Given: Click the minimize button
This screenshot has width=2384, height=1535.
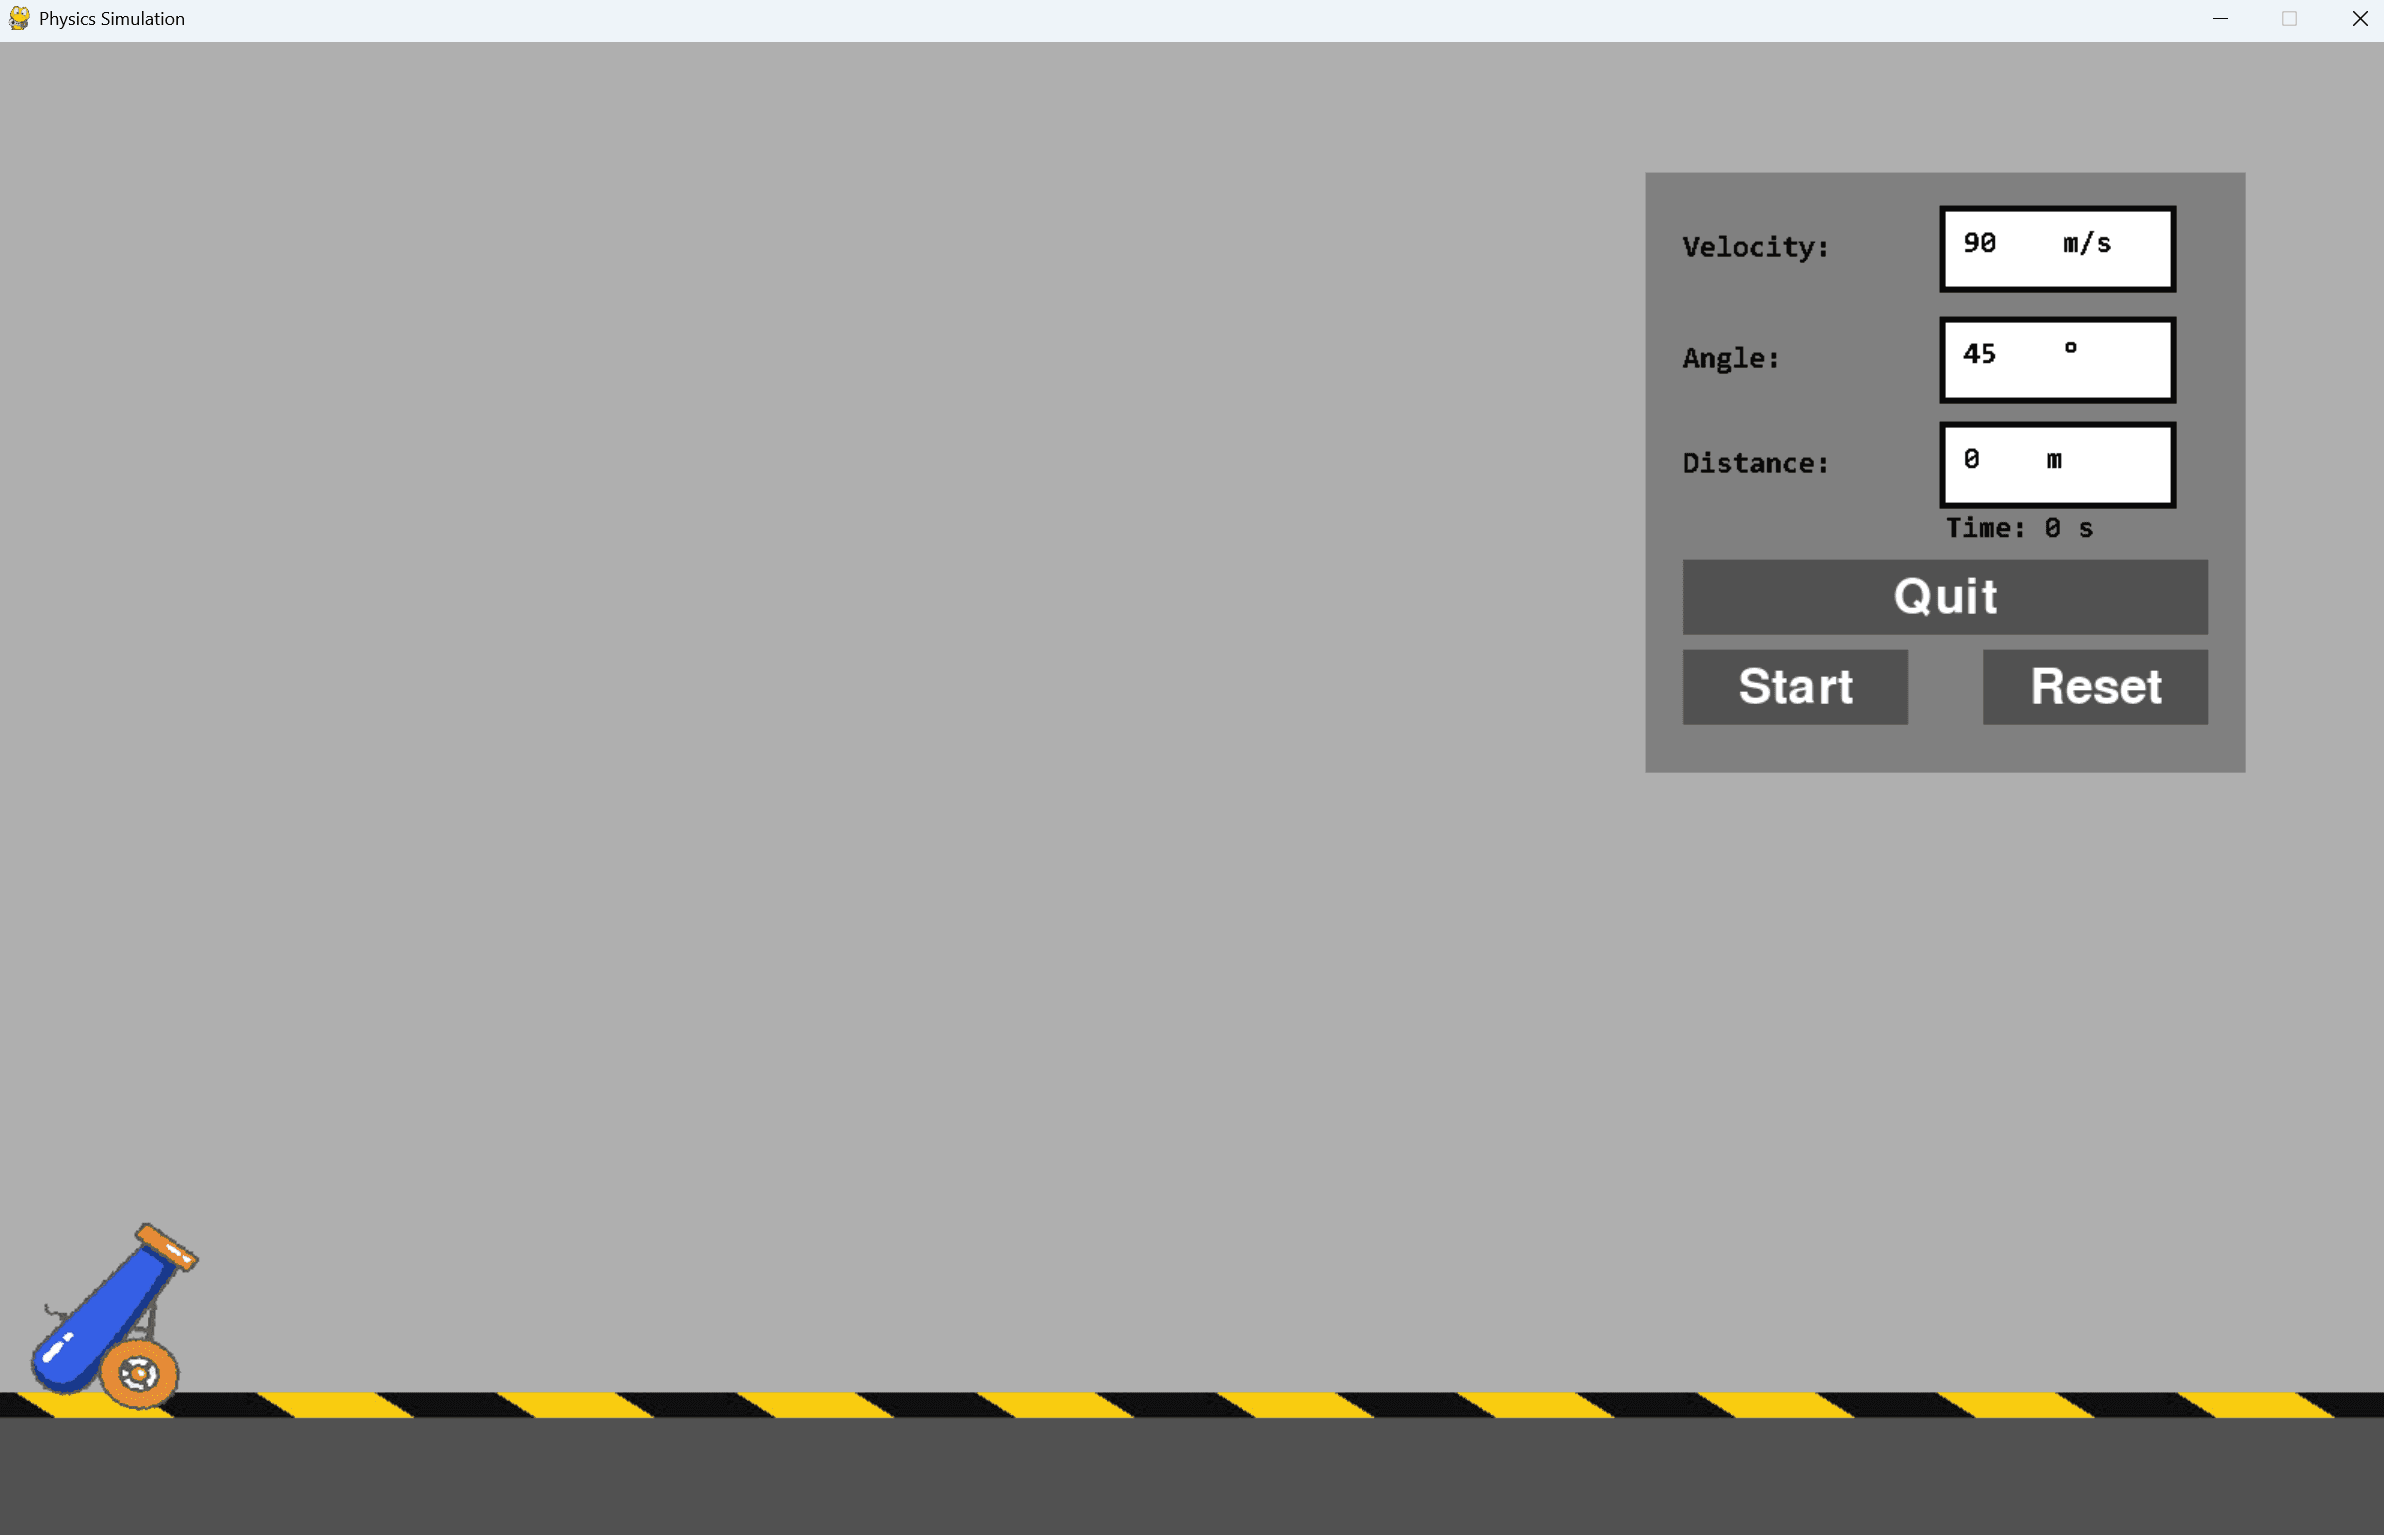Looking at the screenshot, I should 2221,18.
